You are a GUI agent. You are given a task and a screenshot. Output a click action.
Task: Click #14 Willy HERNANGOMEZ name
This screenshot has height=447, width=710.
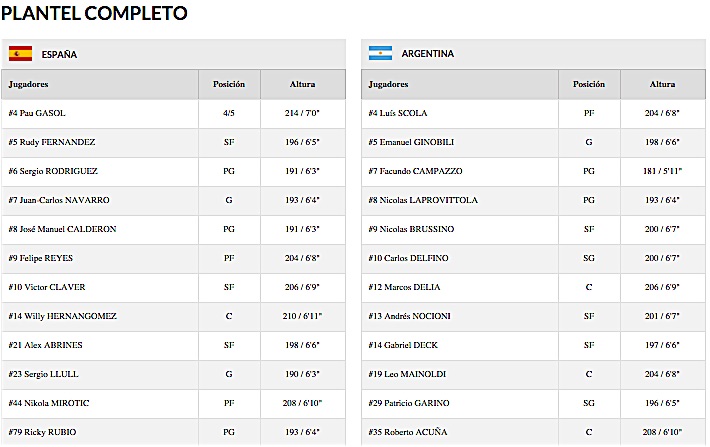click(x=62, y=317)
